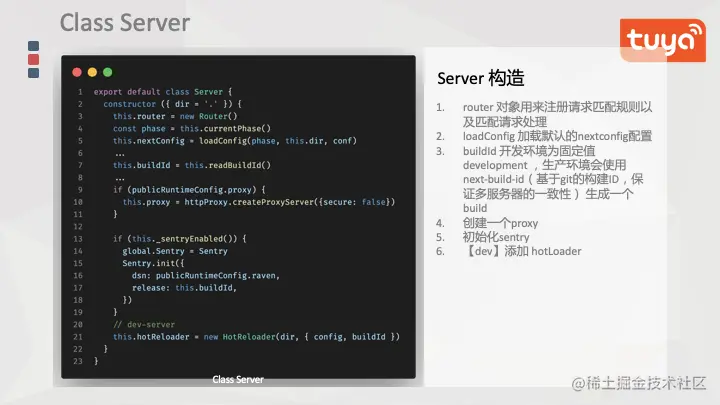This screenshot has height=405, width=720.
Task: Click the 'Server 构造' heading
Action: click(480, 78)
